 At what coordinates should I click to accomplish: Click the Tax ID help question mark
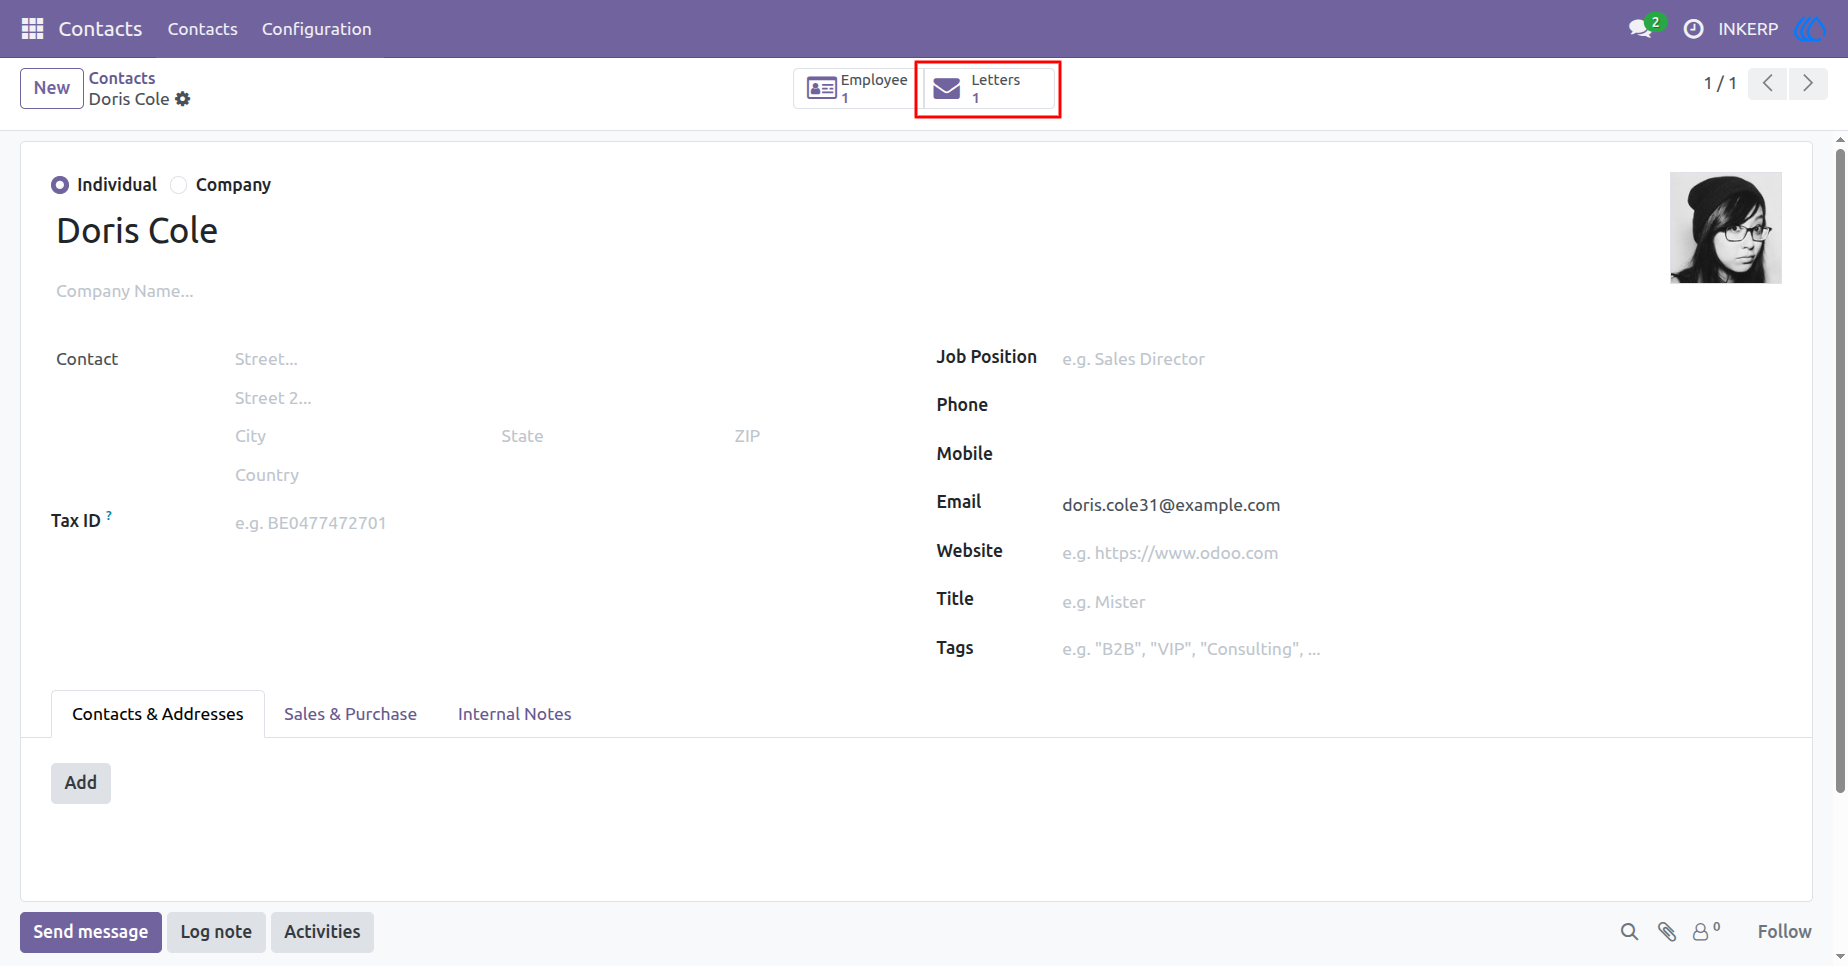(x=109, y=516)
